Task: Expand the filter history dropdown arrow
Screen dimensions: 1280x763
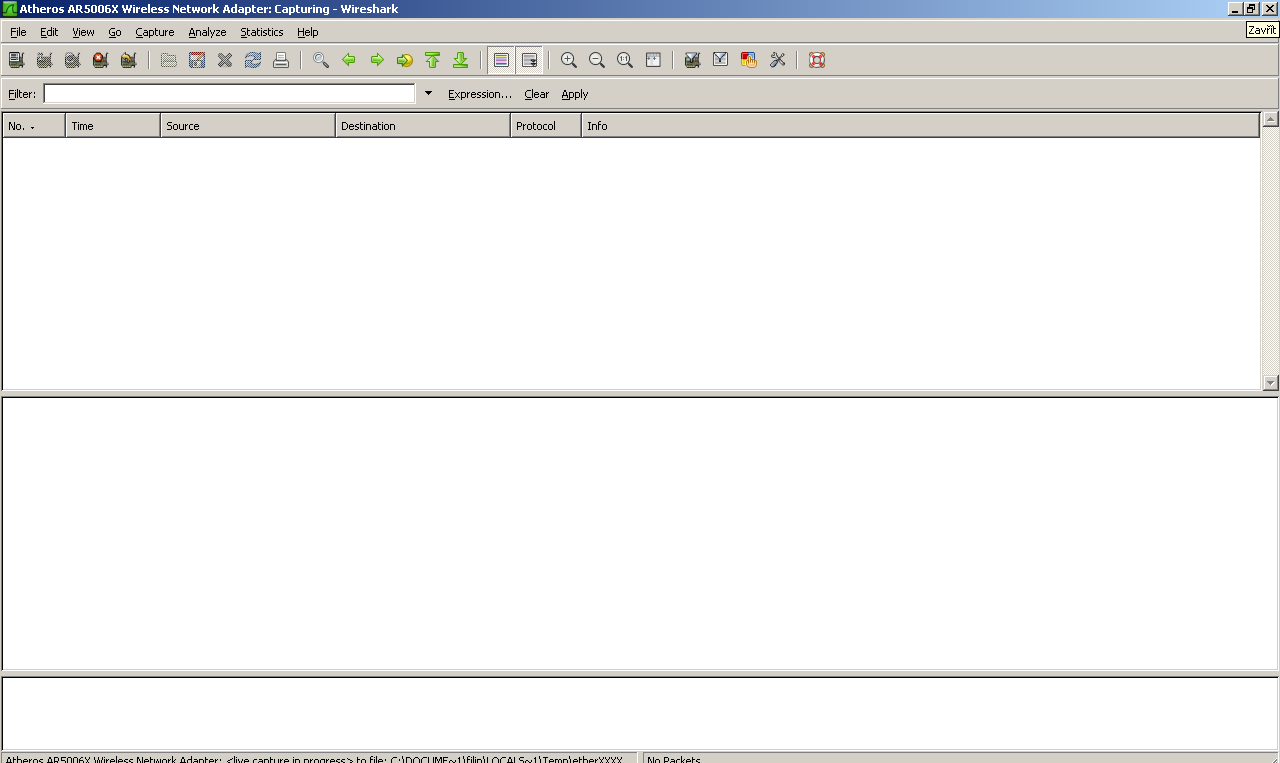Action: click(x=428, y=93)
